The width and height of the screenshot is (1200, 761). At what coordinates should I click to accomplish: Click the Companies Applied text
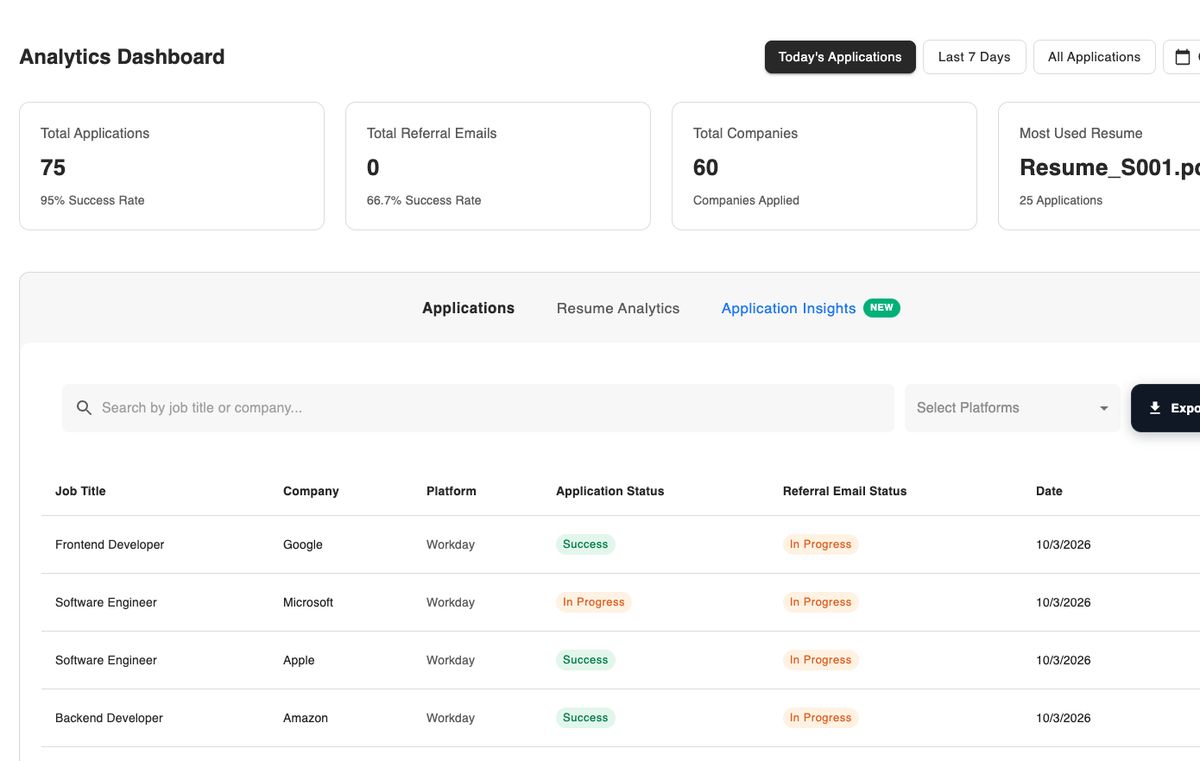[x=746, y=200]
